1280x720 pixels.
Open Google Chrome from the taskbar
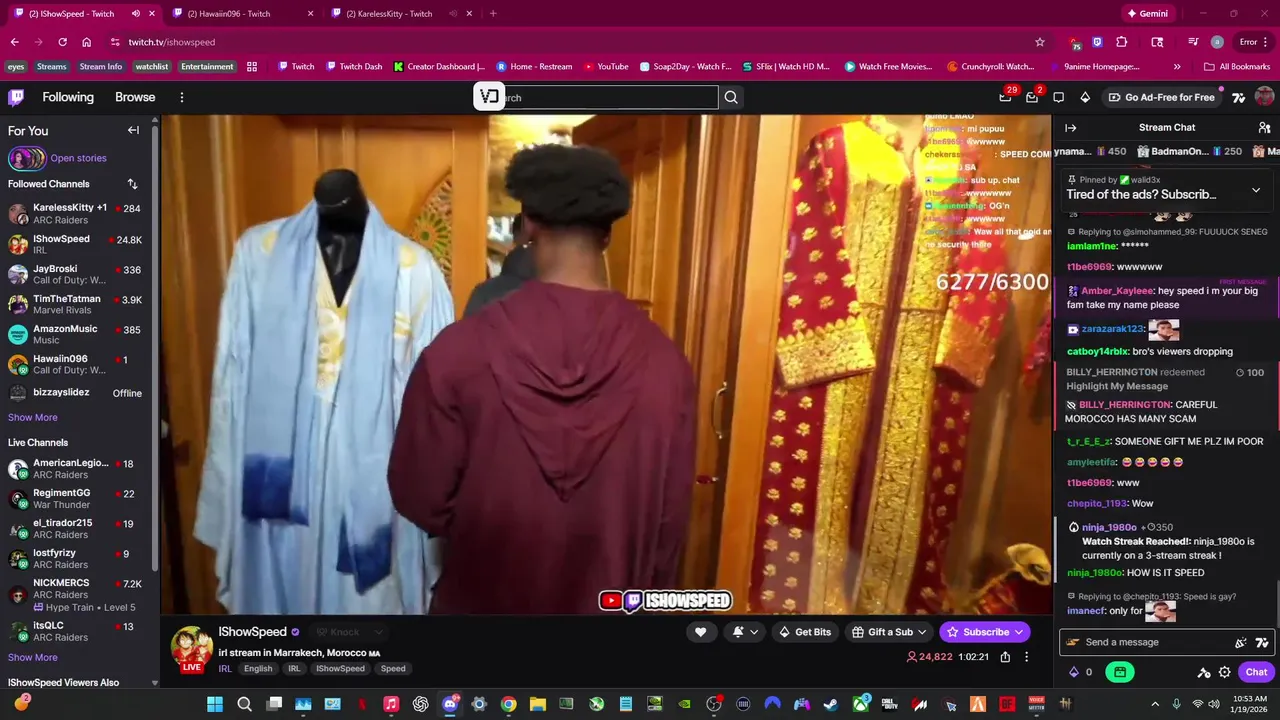click(x=508, y=704)
